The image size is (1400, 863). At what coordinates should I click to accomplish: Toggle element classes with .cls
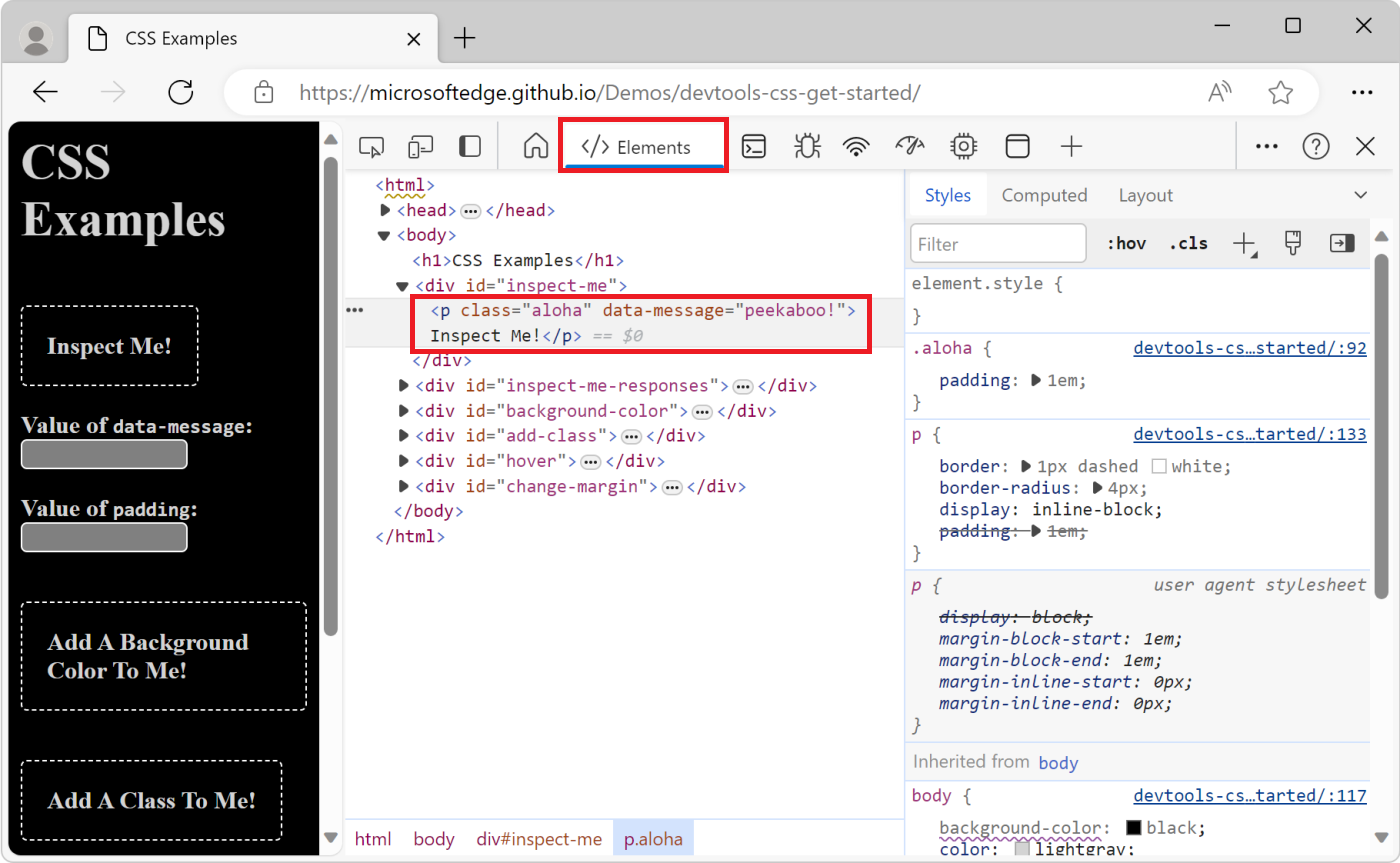[x=1188, y=243]
